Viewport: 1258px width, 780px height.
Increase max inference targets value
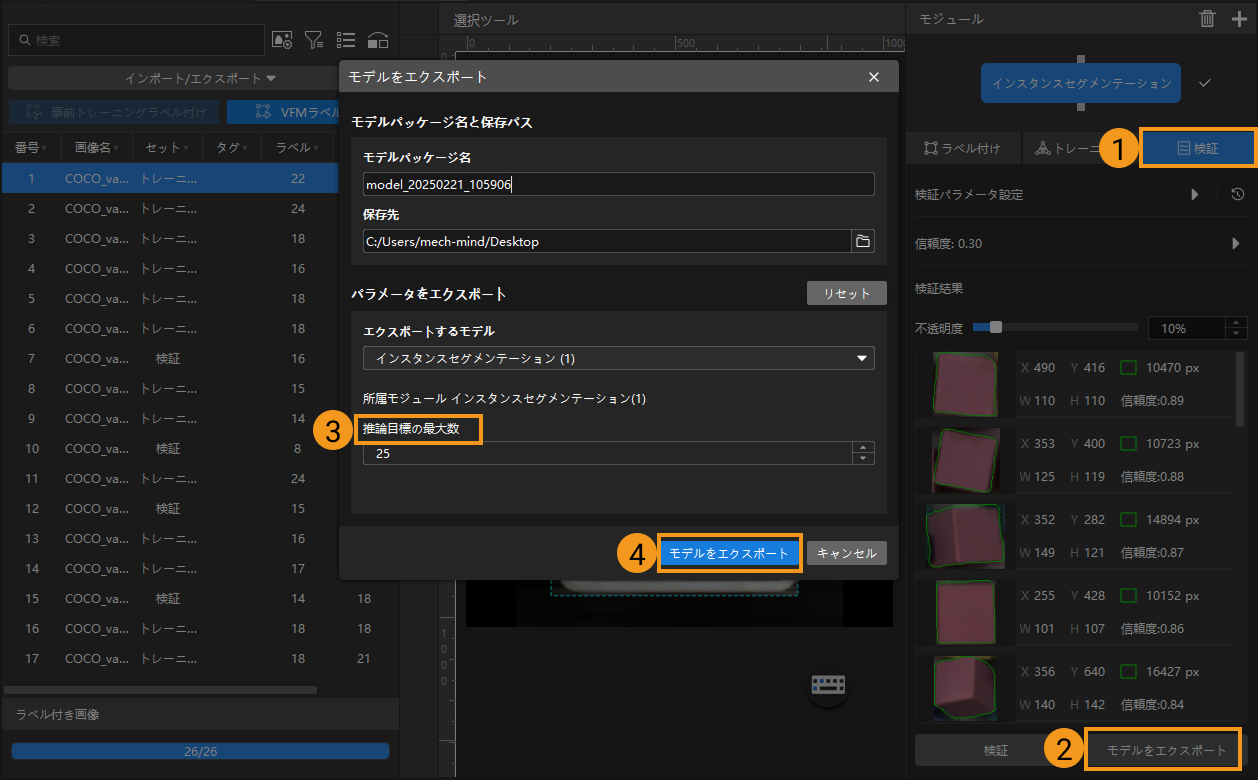863,447
